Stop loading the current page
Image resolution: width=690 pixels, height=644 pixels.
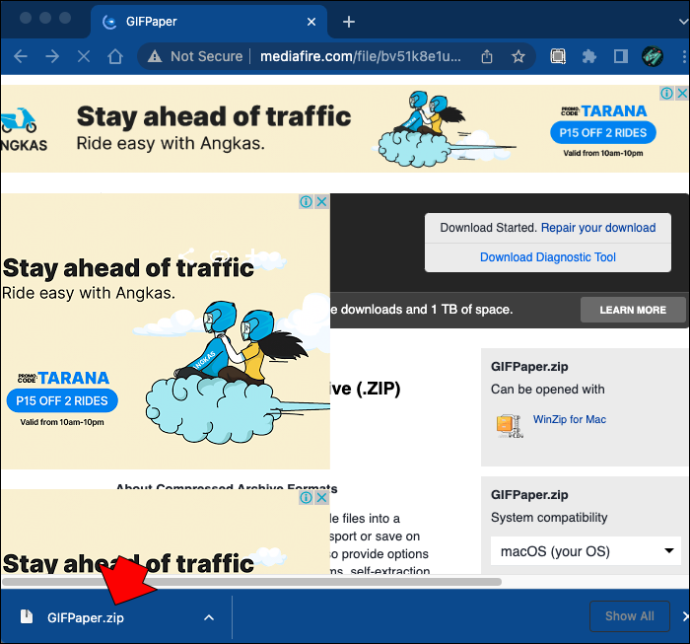pos(84,56)
